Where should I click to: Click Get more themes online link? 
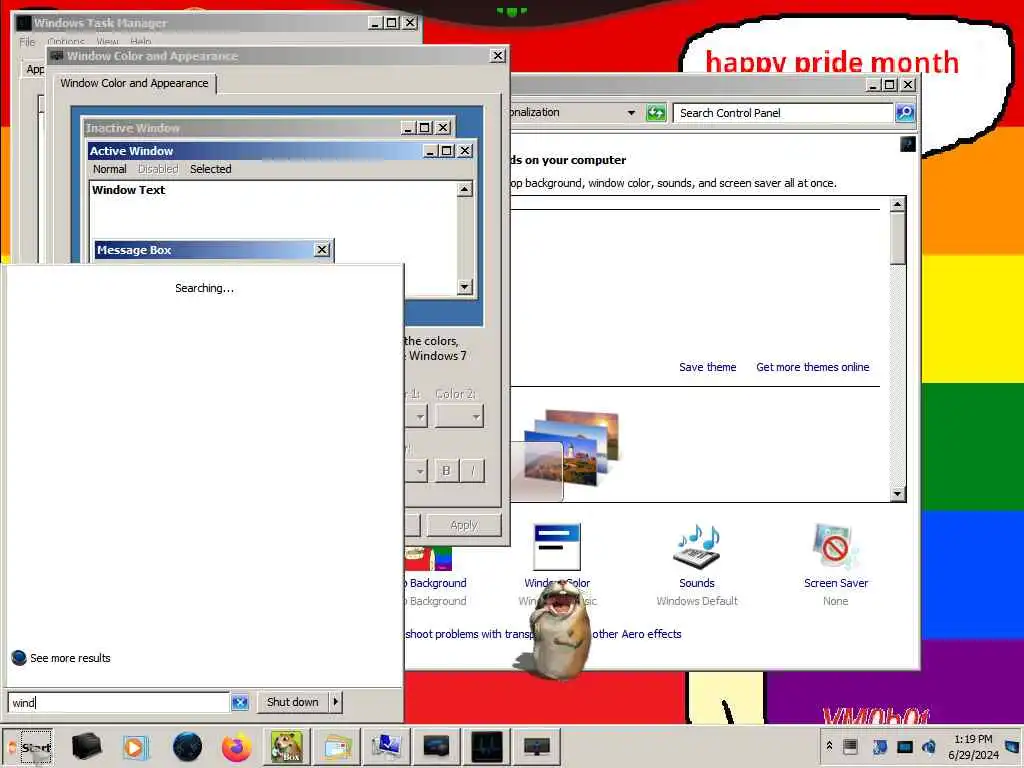(x=812, y=367)
